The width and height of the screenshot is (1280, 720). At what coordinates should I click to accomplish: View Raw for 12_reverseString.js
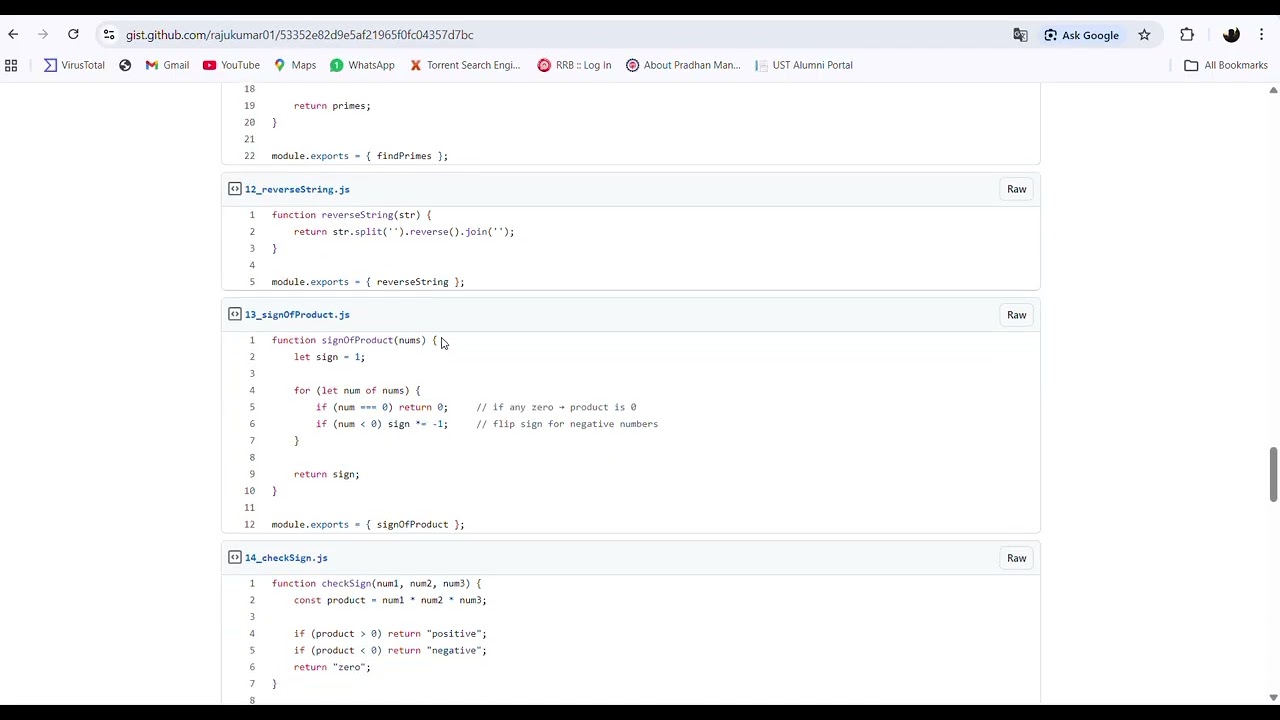pyautogui.click(x=1016, y=189)
